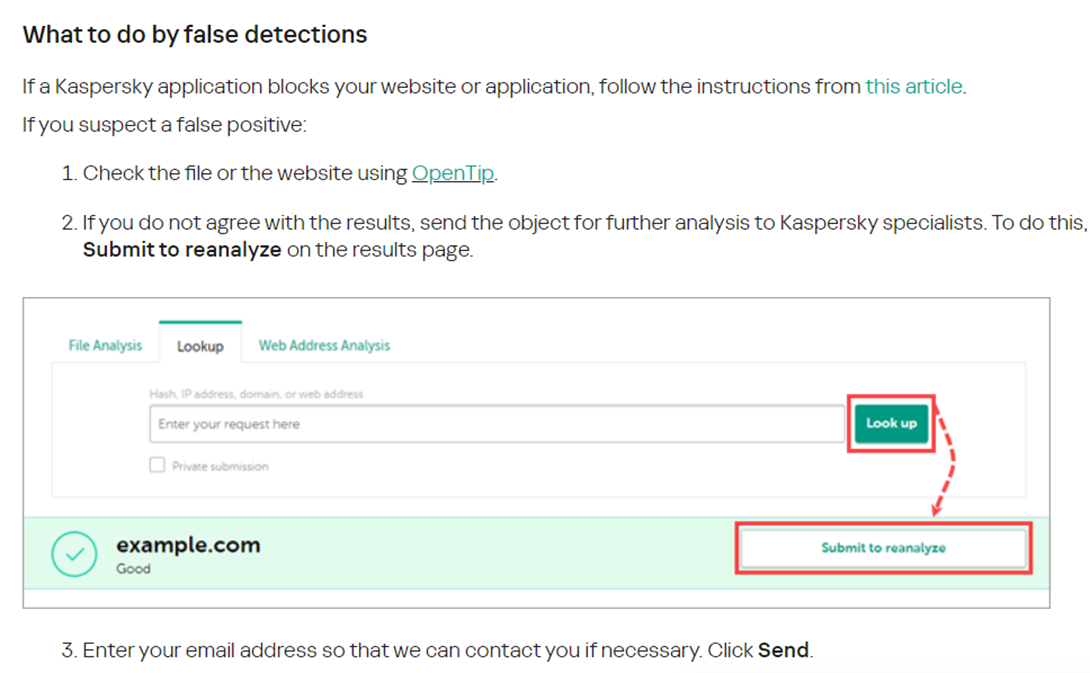Click the 'Private submission' label text
This screenshot has width=1090, height=673.
pos(220,466)
